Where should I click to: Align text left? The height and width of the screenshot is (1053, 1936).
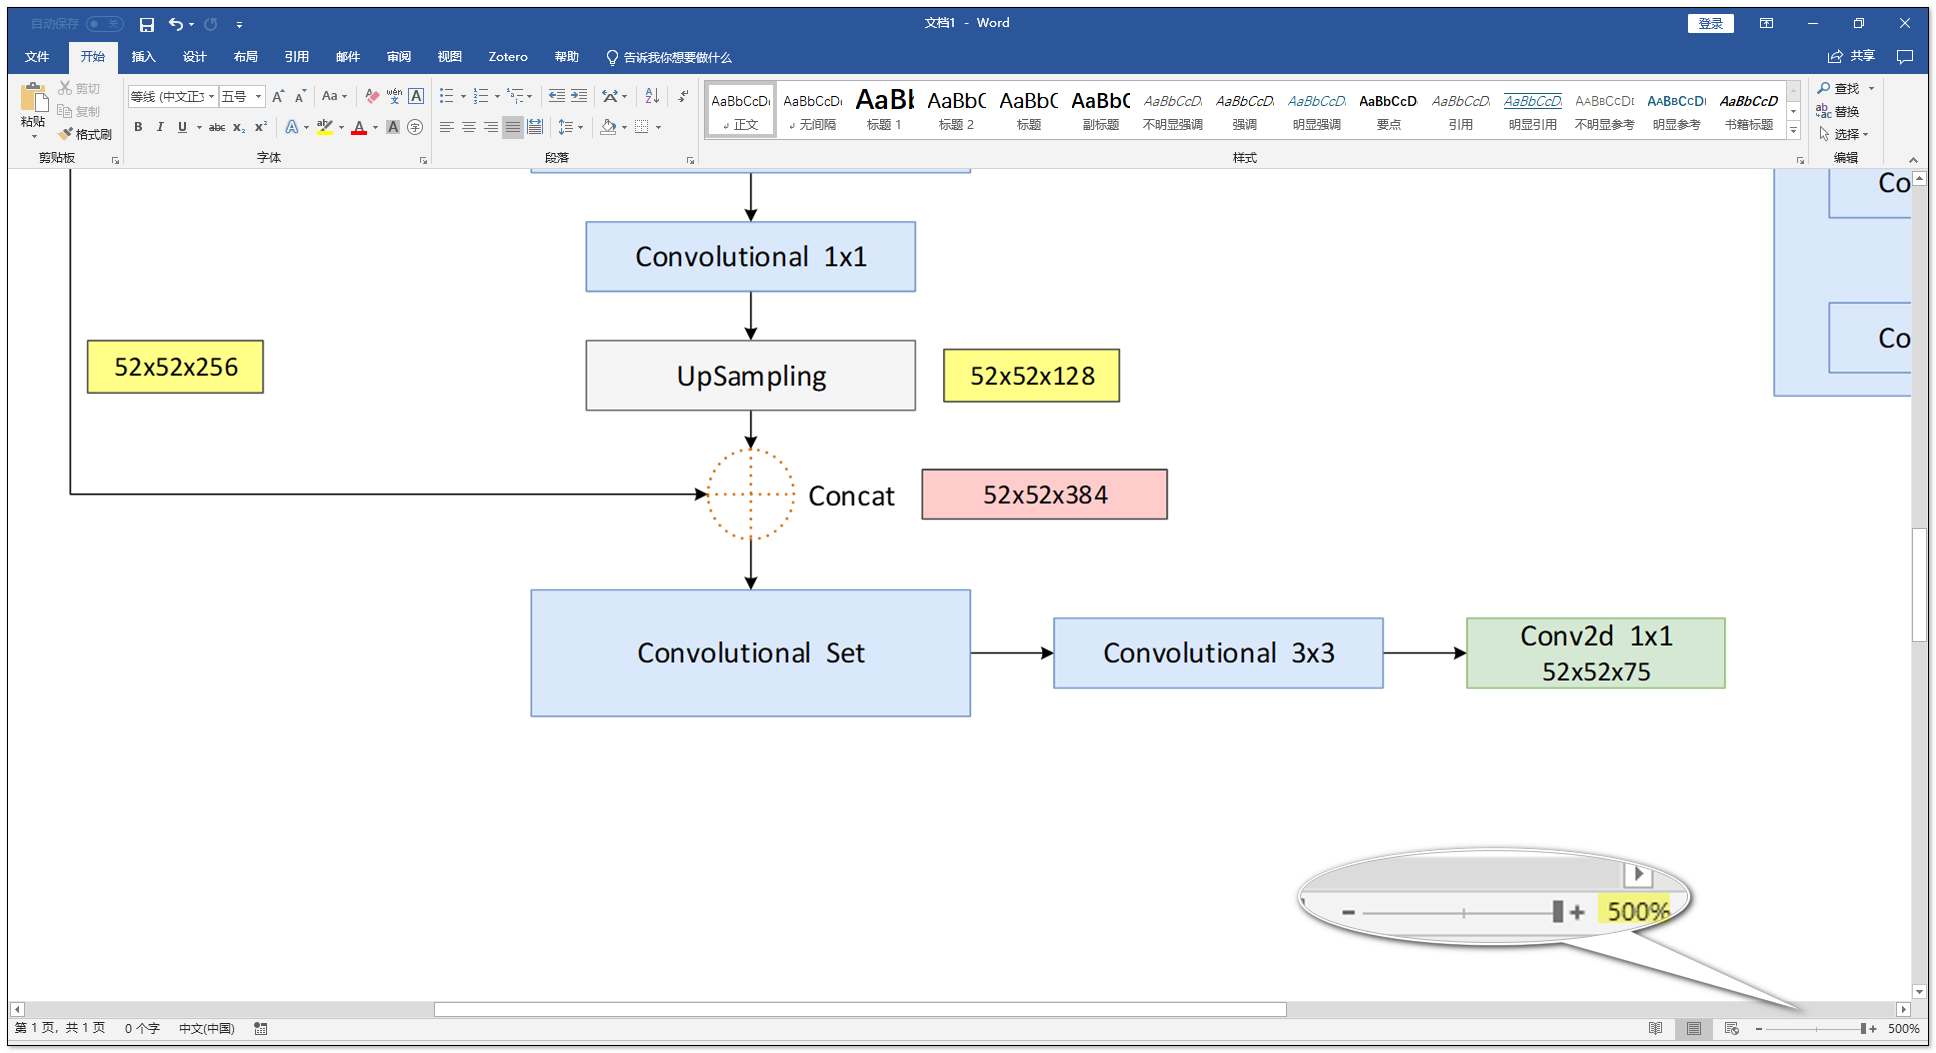(x=447, y=127)
